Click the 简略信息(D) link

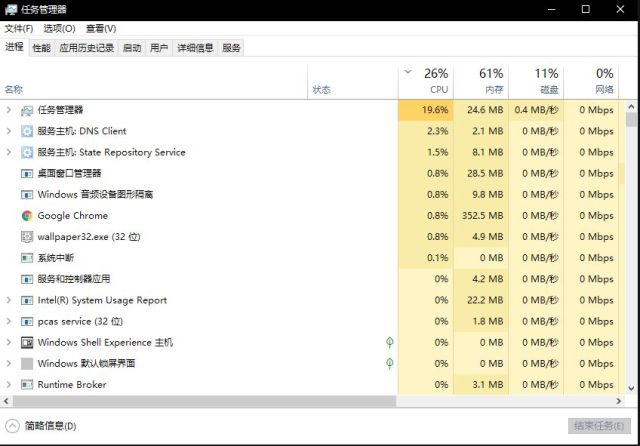(x=51, y=426)
